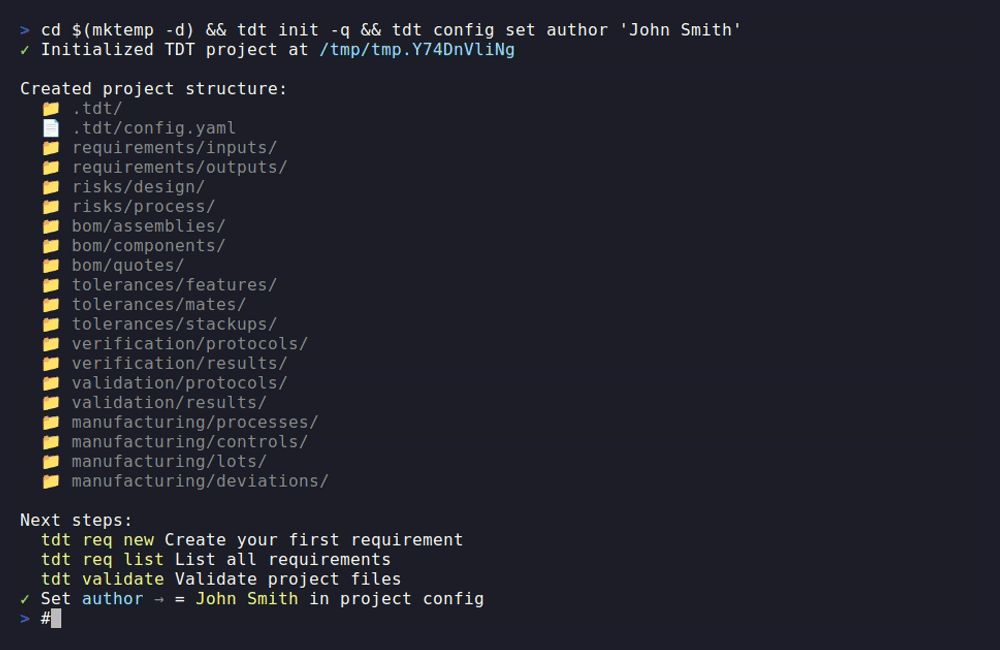Click the 'tdt validate' command text
This screenshot has height=650, width=1000.
(102, 579)
